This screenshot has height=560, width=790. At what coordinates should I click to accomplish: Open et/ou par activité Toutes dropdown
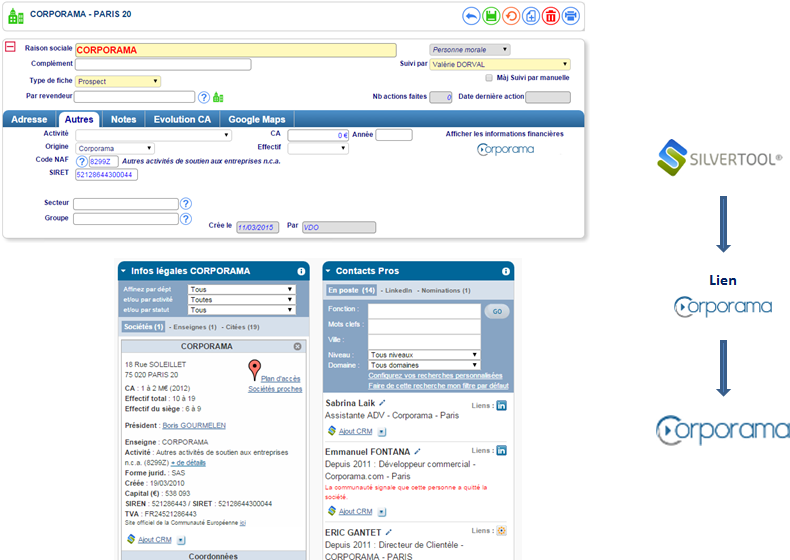point(241,299)
